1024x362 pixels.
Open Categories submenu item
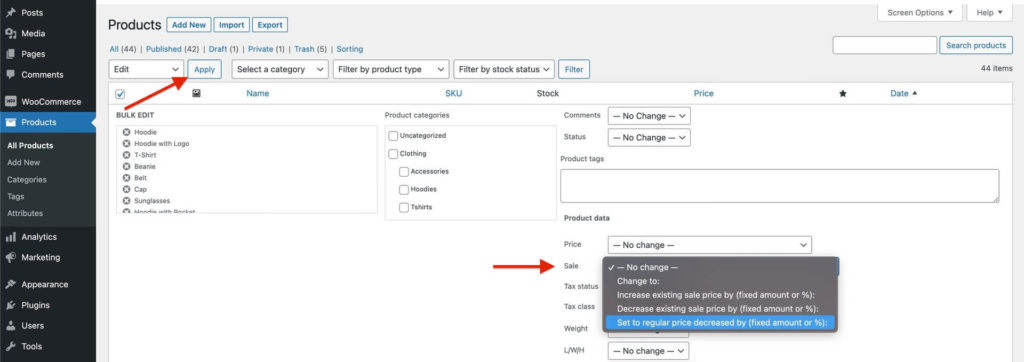click(x=27, y=180)
